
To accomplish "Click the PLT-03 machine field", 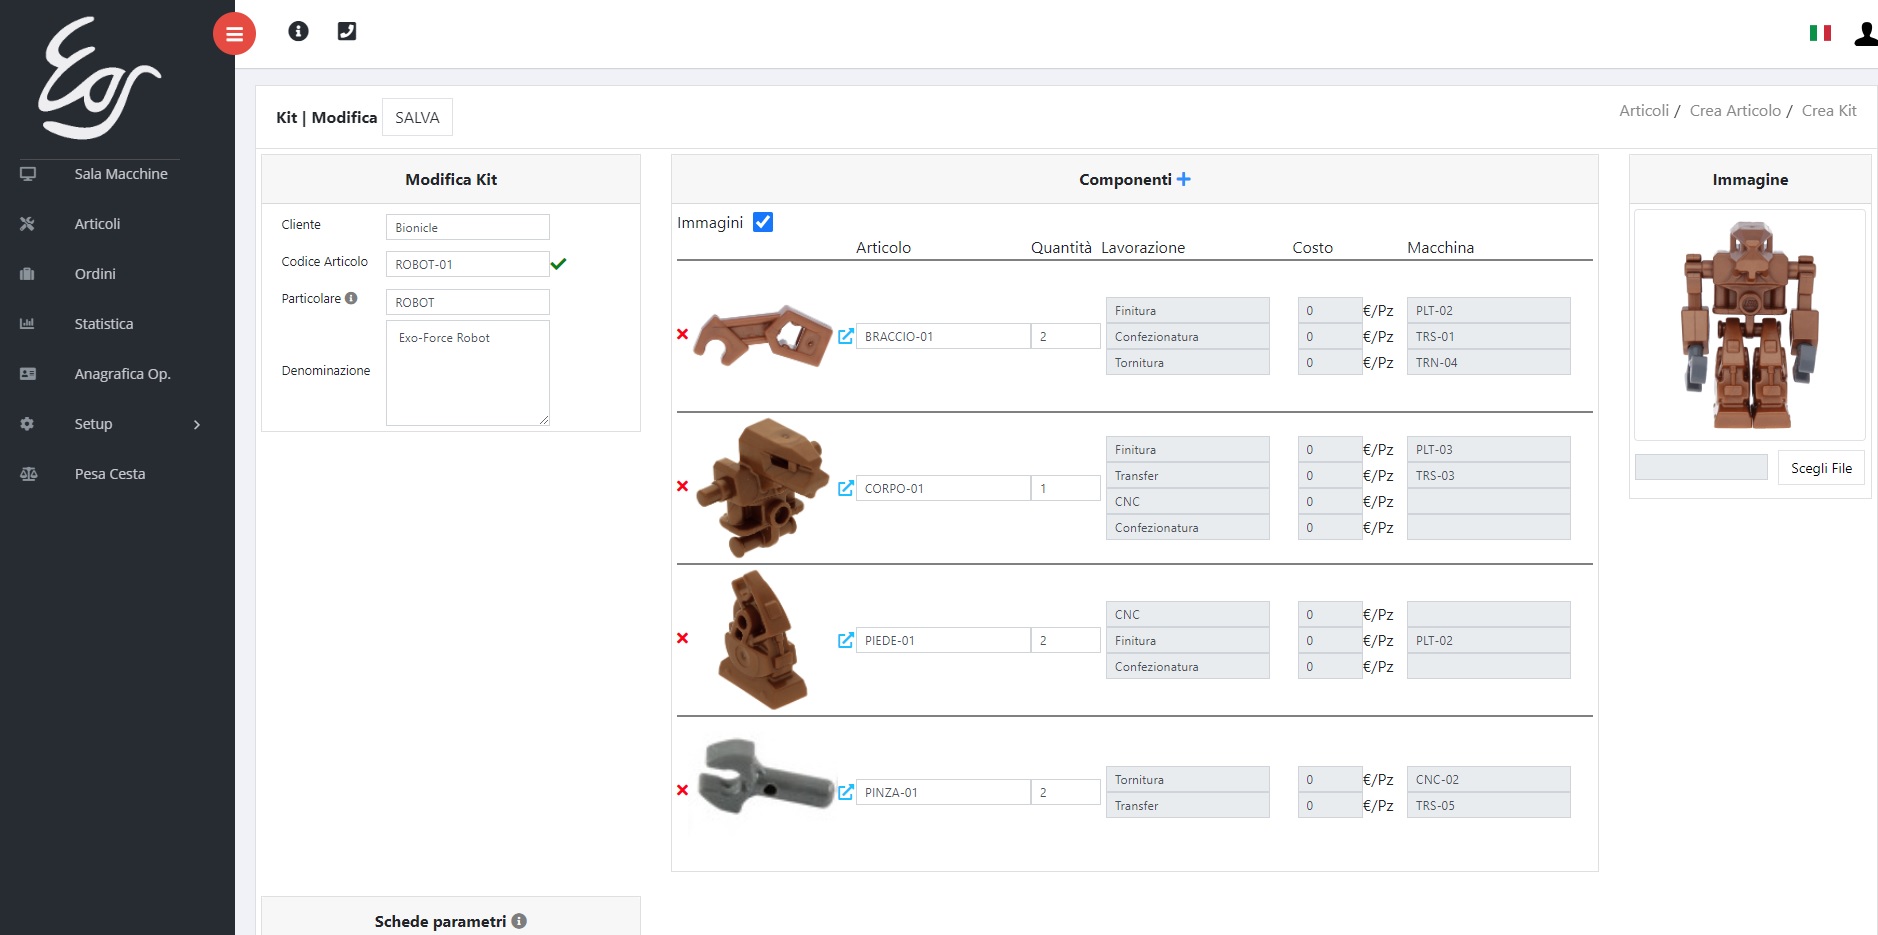I will [x=1488, y=449].
